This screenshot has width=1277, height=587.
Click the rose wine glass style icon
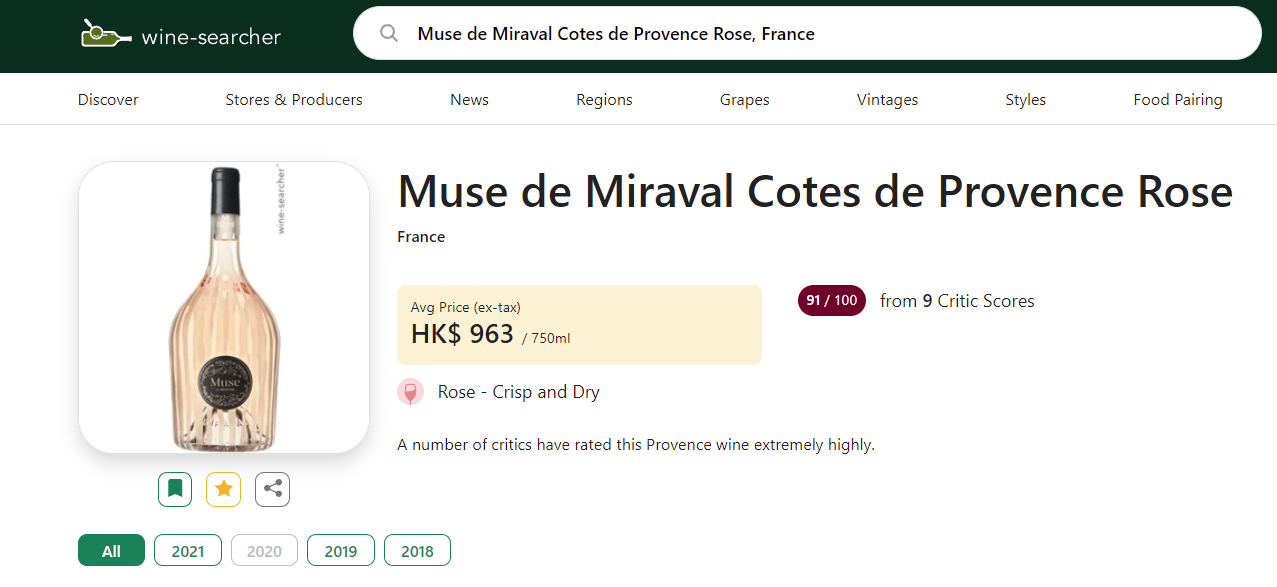pos(411,392)
